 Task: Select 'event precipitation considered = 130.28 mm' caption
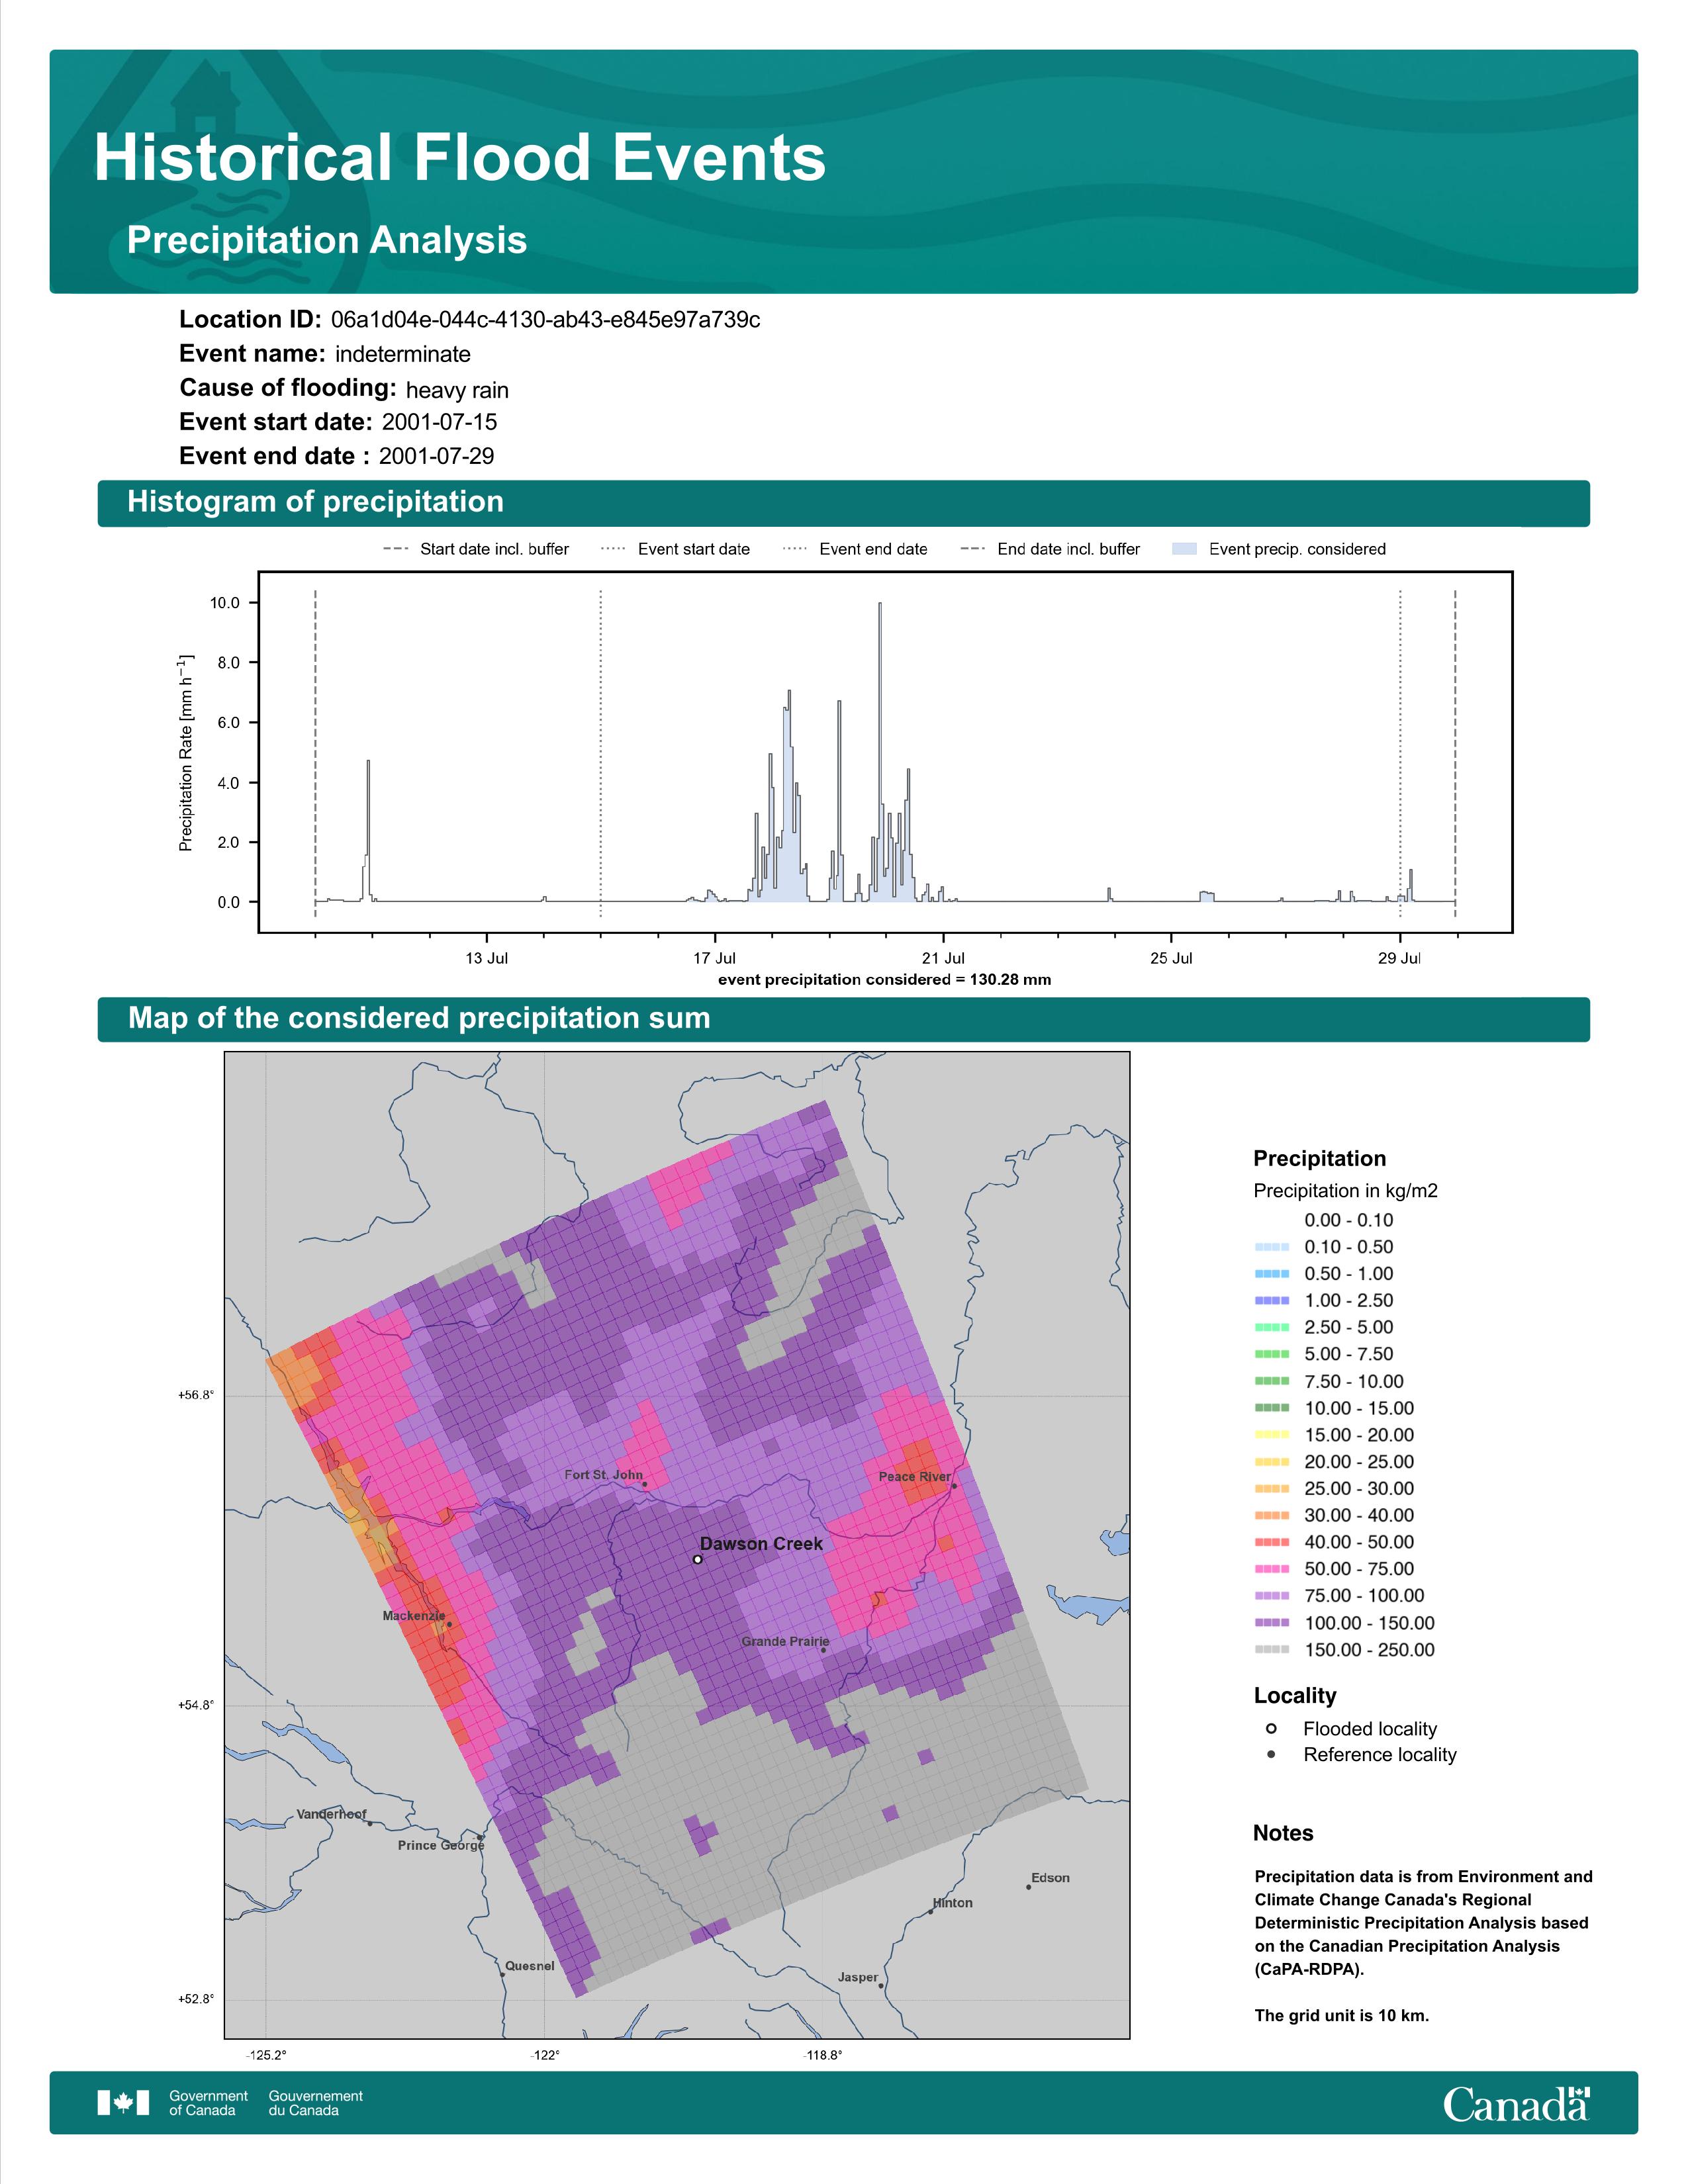click(884, 980)
